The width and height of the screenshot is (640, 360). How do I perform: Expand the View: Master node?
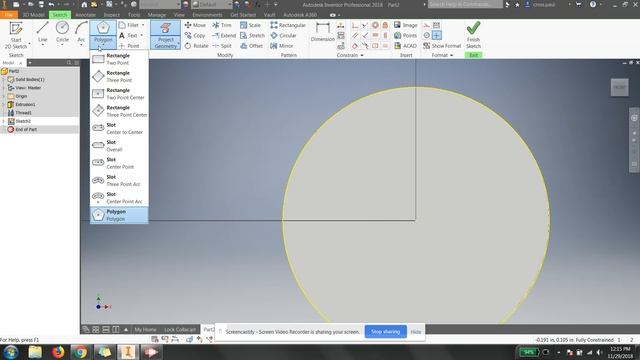pos(4,87)
